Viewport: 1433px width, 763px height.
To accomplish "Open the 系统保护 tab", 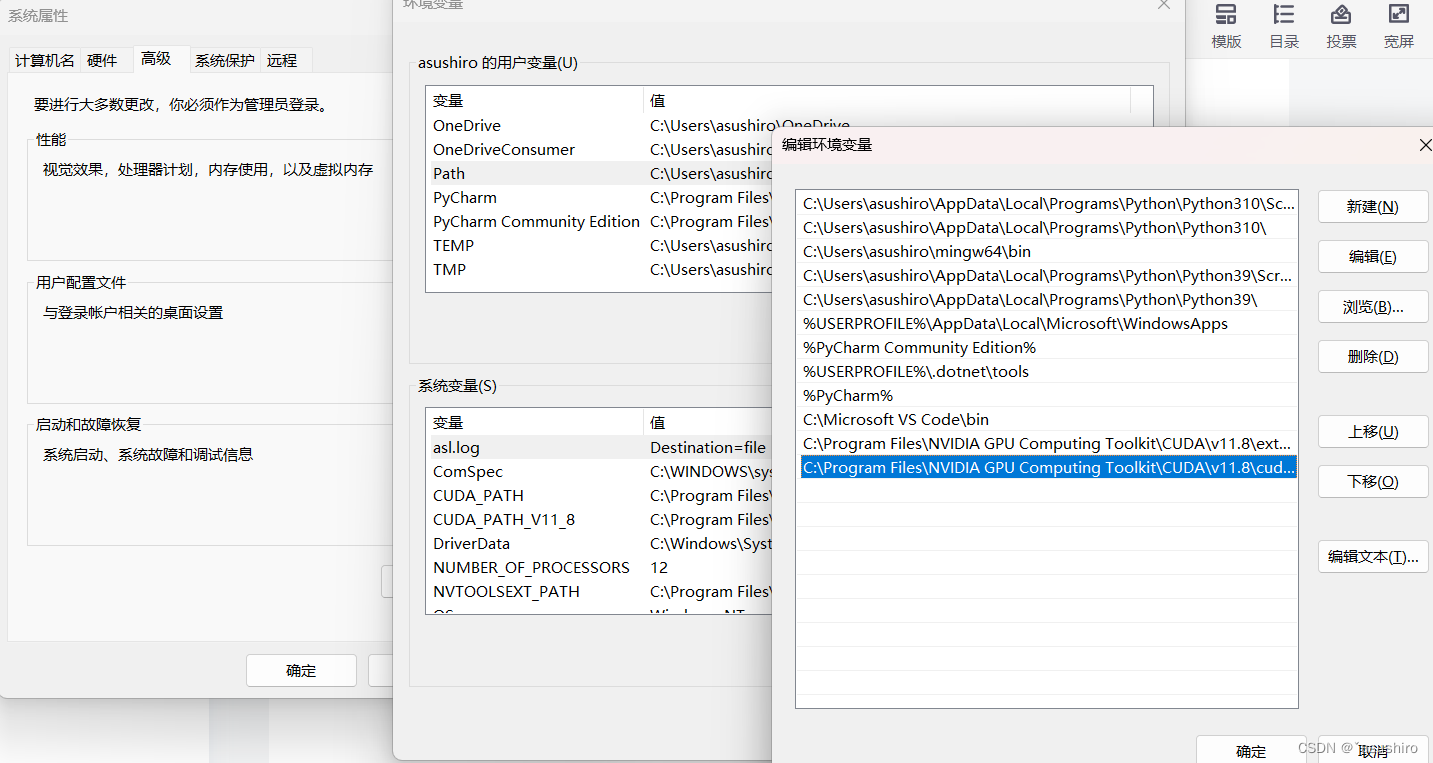I will tap(224, 61).
